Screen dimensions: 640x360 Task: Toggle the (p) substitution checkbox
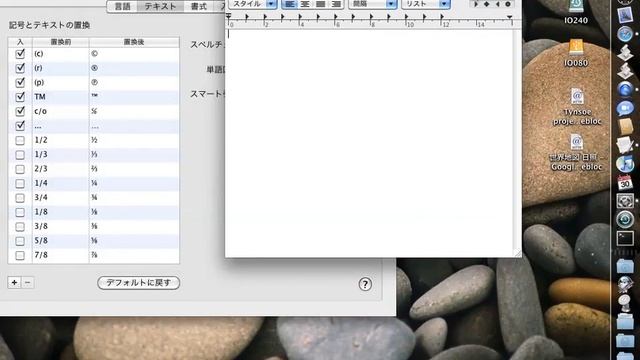click(x=20, y=82)
